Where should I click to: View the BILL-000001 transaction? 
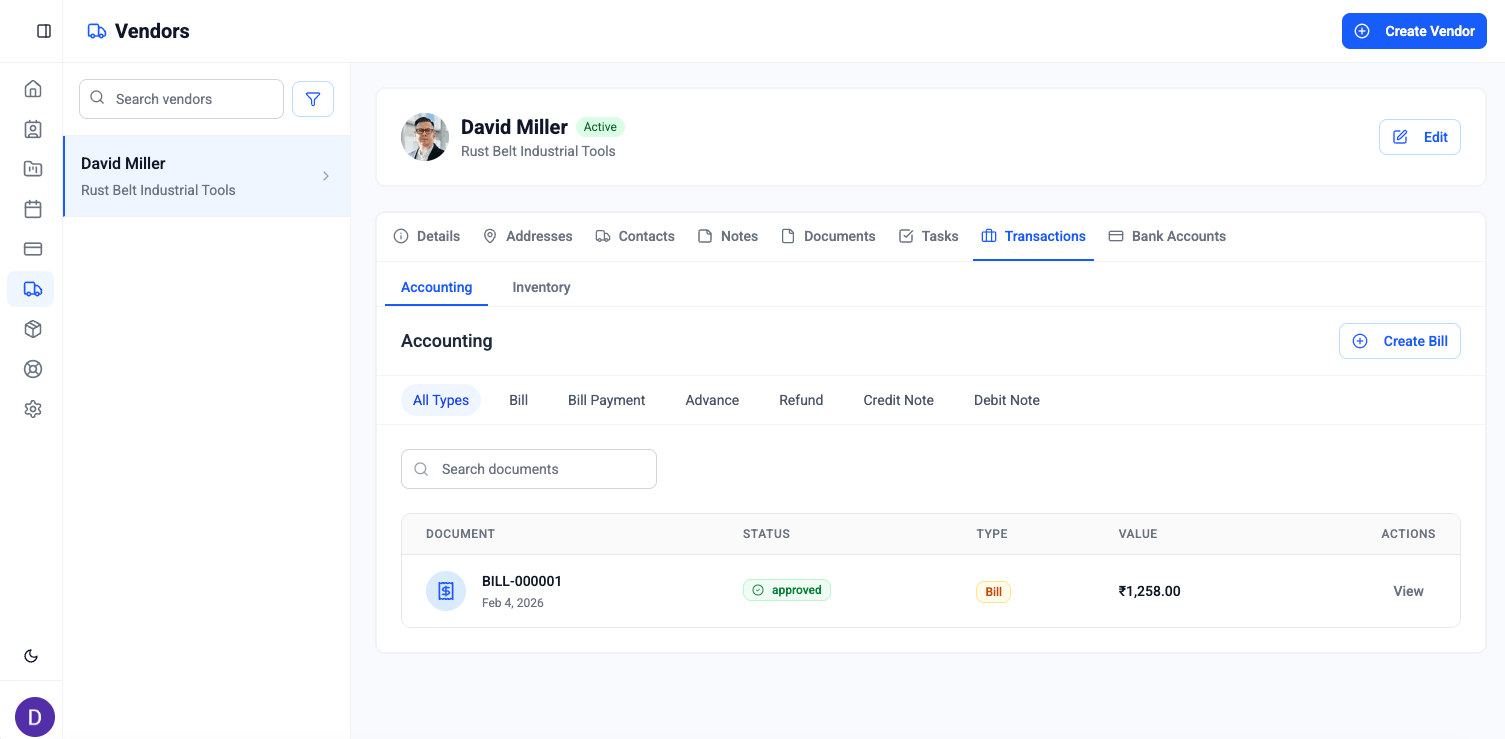1408,591
